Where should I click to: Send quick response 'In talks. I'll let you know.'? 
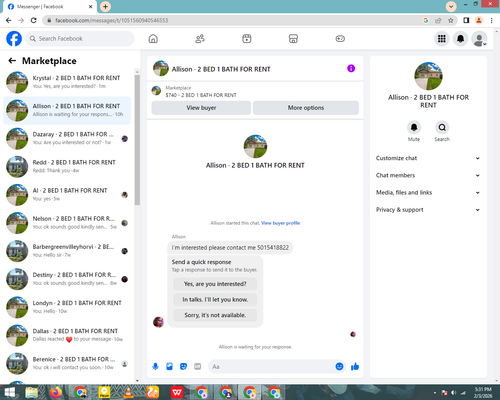[215, 300]
